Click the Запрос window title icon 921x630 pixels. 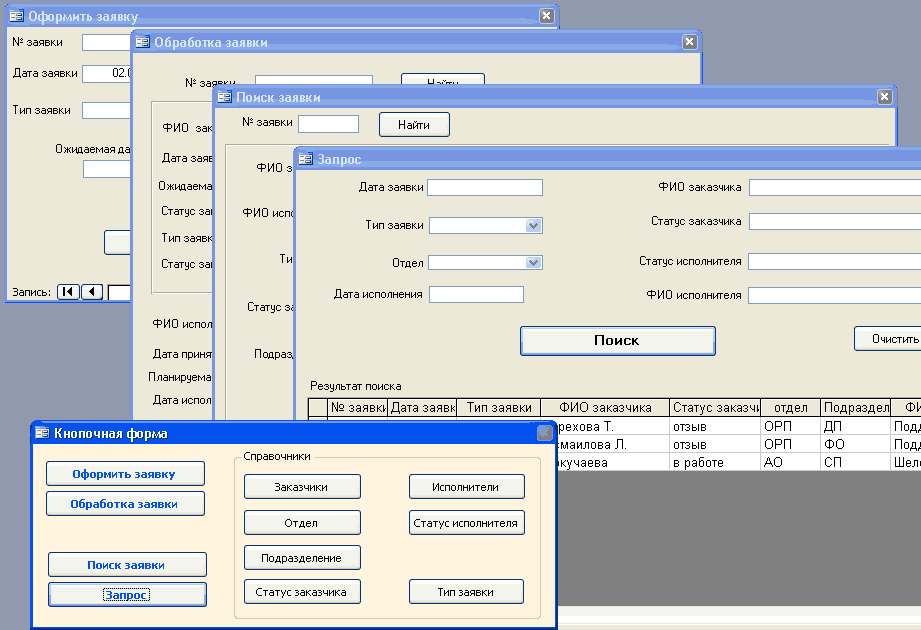click(306, 159)
